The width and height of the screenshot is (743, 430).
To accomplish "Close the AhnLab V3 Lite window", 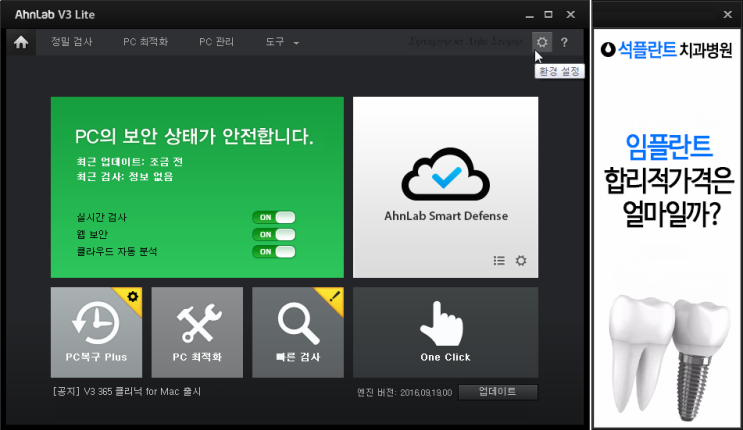I will 571,15.
